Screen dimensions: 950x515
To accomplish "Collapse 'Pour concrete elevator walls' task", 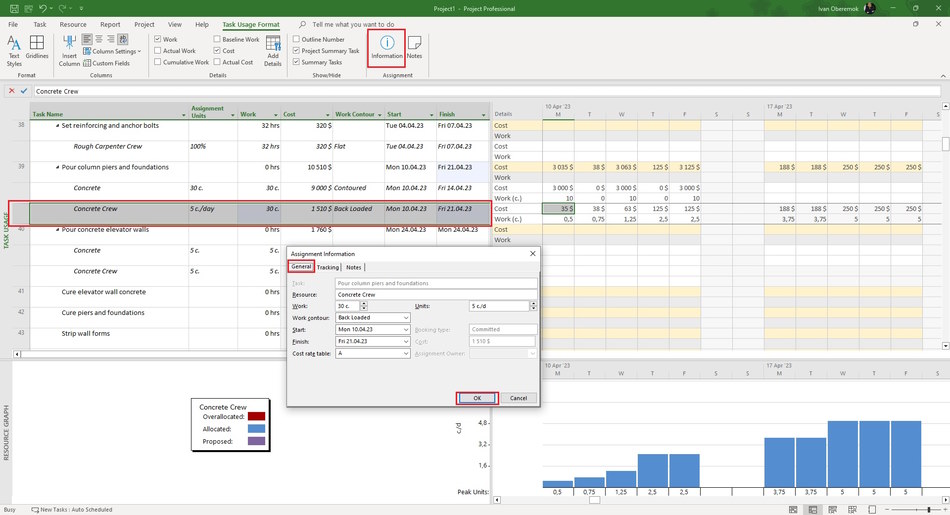I will tap(58, 230).
